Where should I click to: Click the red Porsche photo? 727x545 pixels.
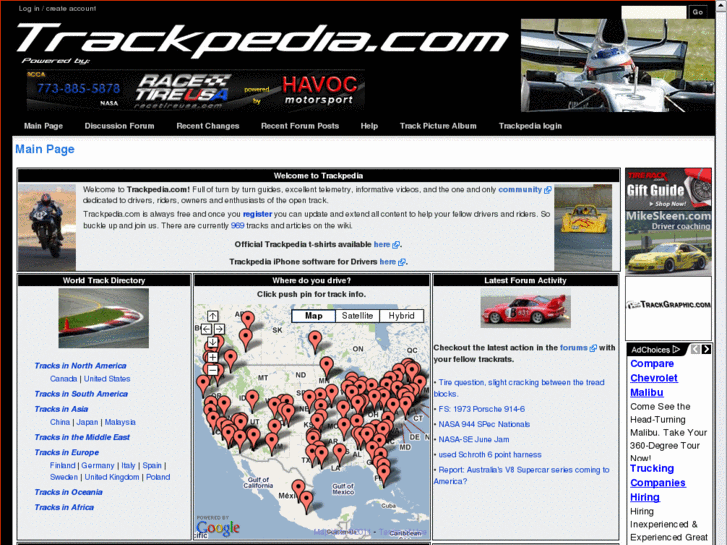pos(525,308)
